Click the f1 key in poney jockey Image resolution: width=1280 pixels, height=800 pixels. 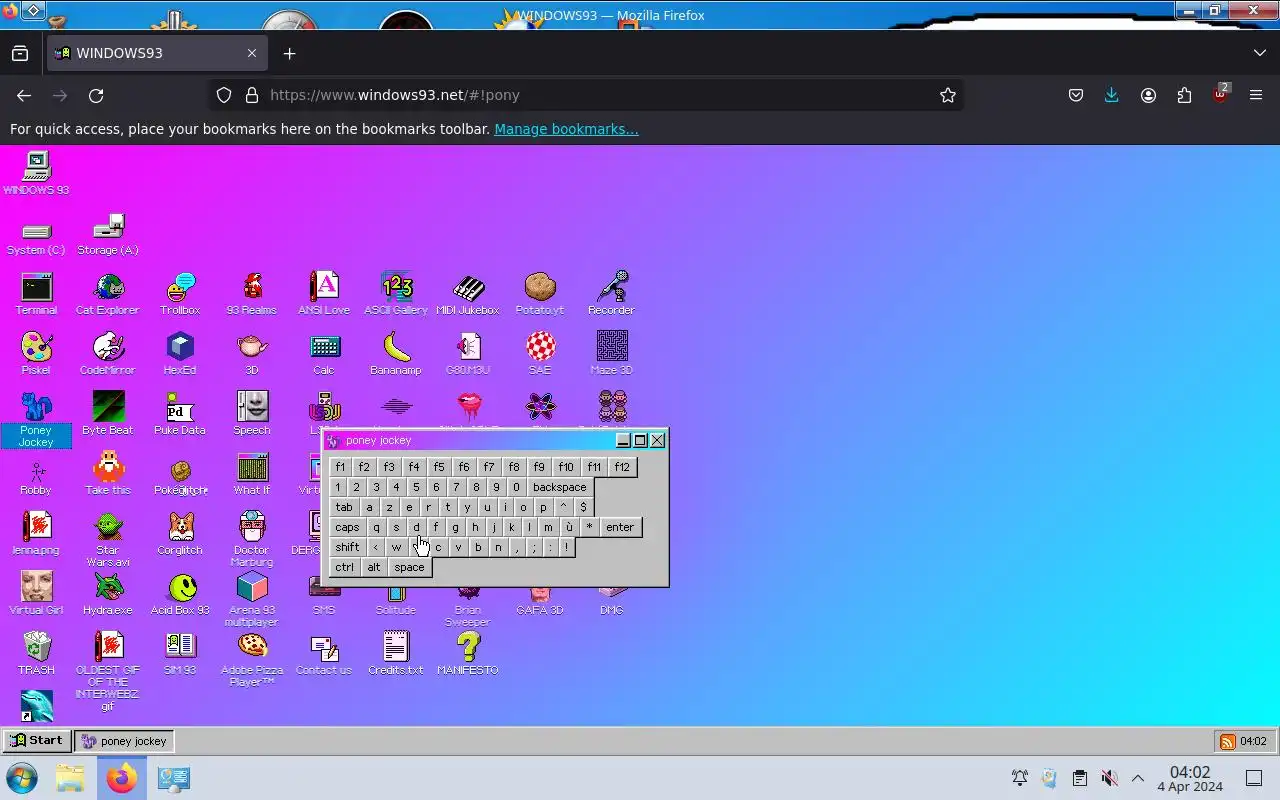point(340,467)
